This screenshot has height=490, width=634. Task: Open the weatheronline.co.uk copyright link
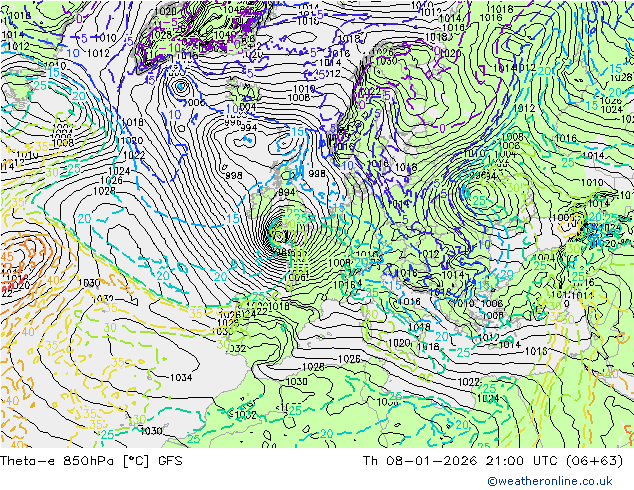[x=550, y=481]
